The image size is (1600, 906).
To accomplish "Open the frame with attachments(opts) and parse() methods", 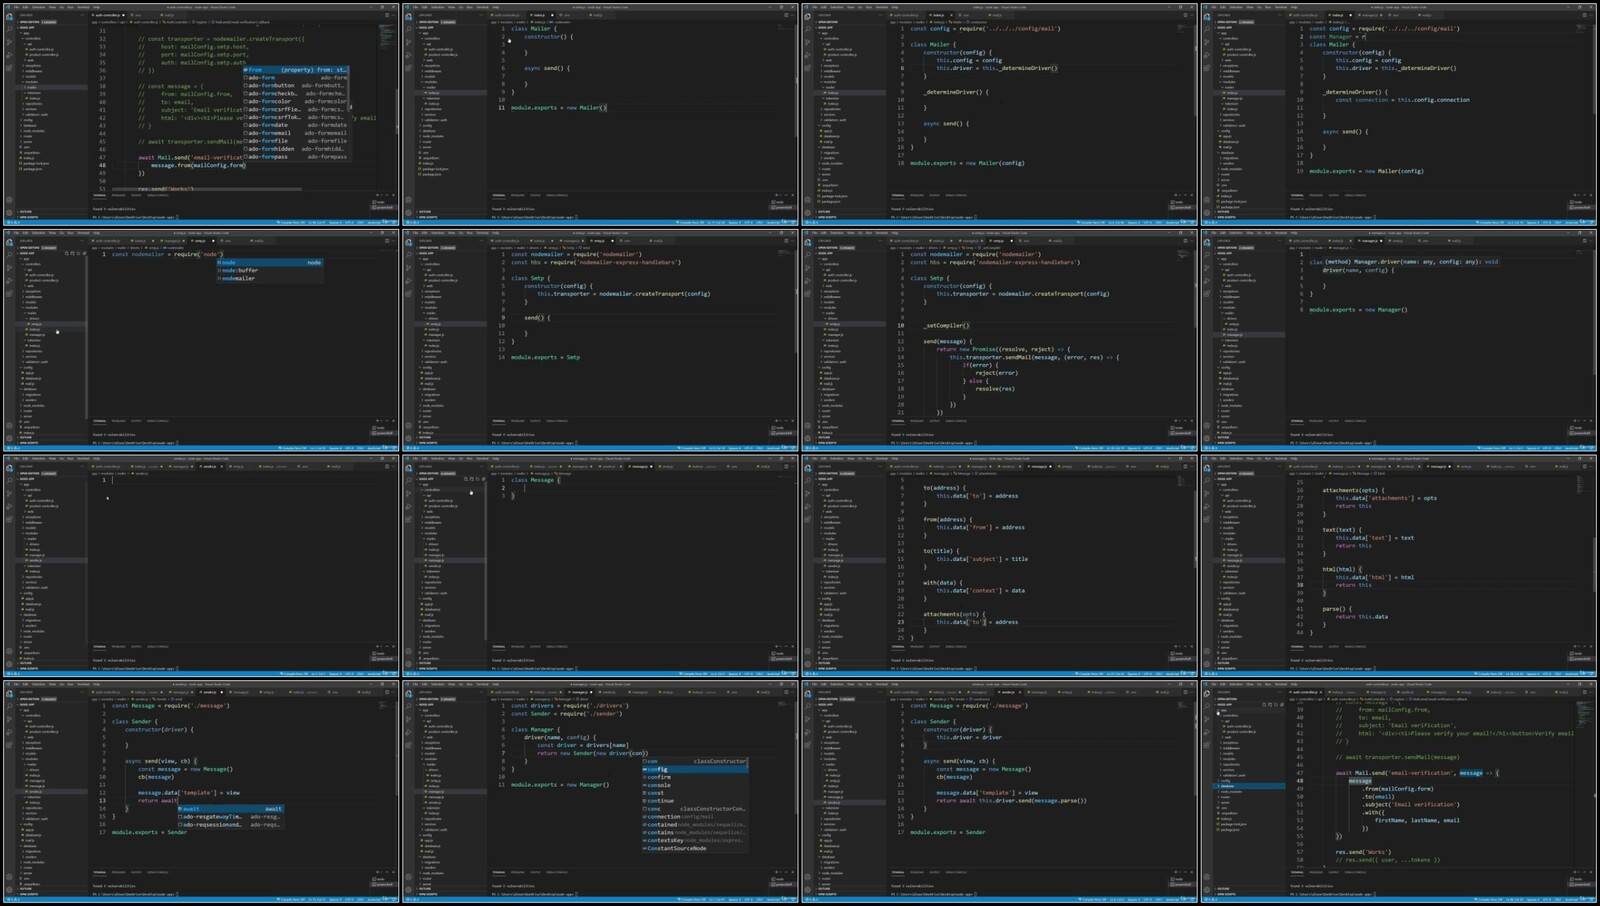I will pyautogui.click(x=1399, y=566).
